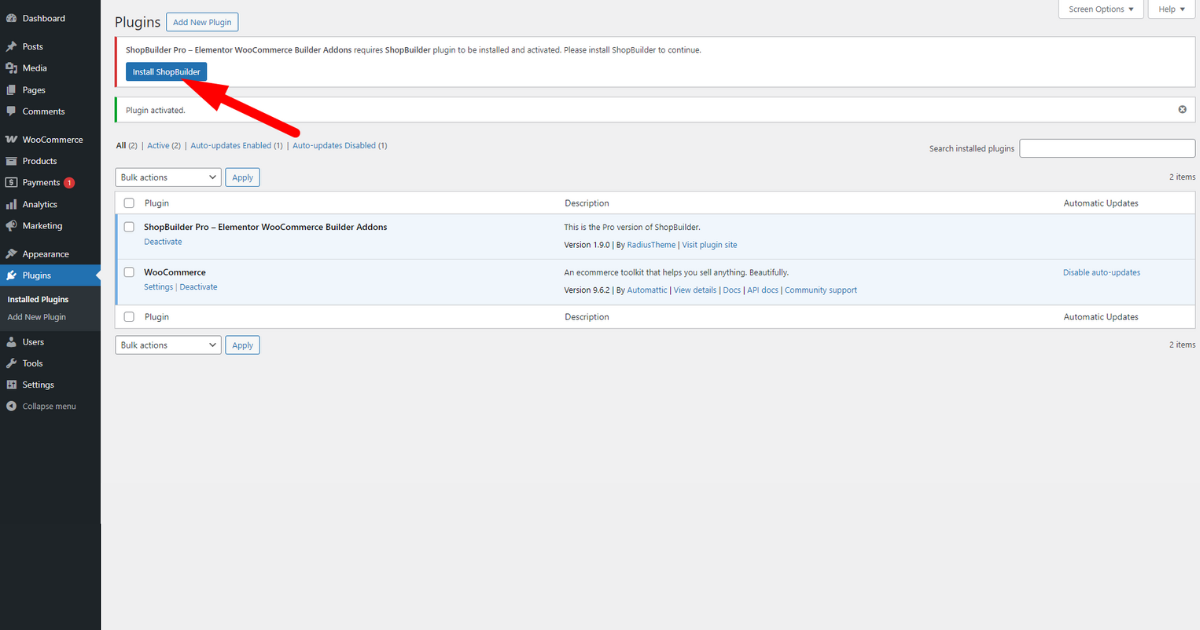Click the Plugins plug icon
Image resolution: width=1200 pixels, height=630 pixels.
(11, 275)
